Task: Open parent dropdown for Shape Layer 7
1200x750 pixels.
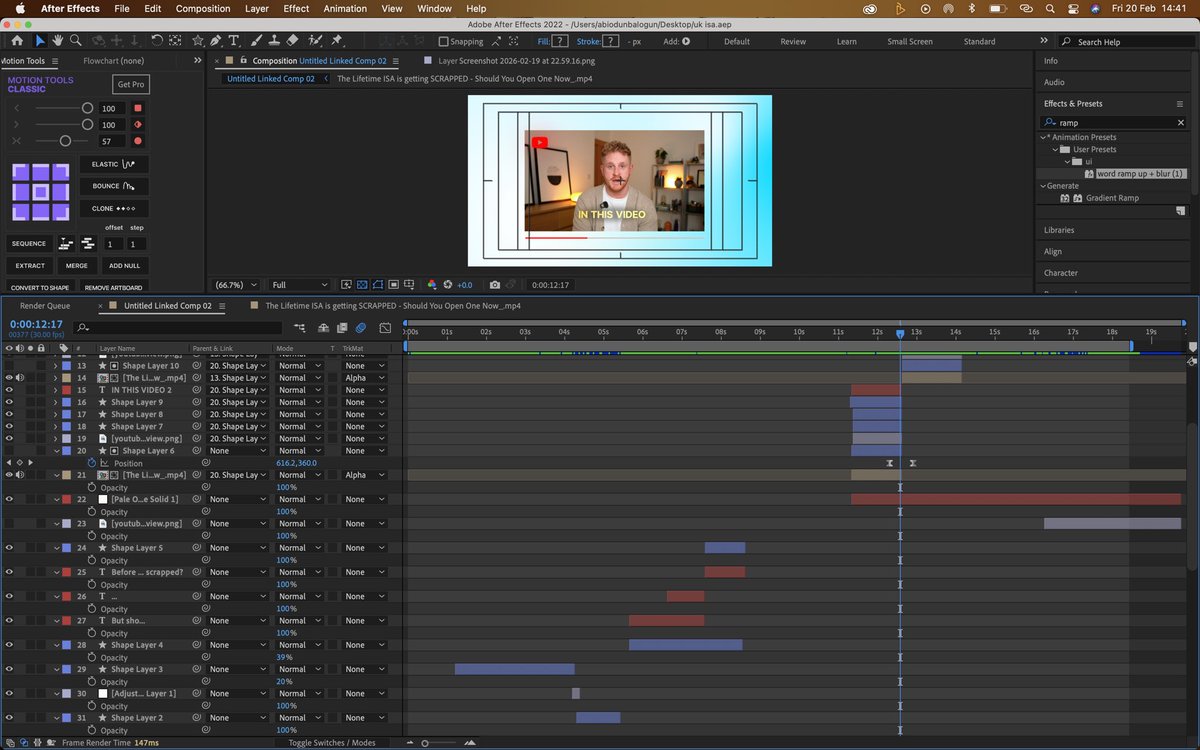Action: [x=238, y=426]
